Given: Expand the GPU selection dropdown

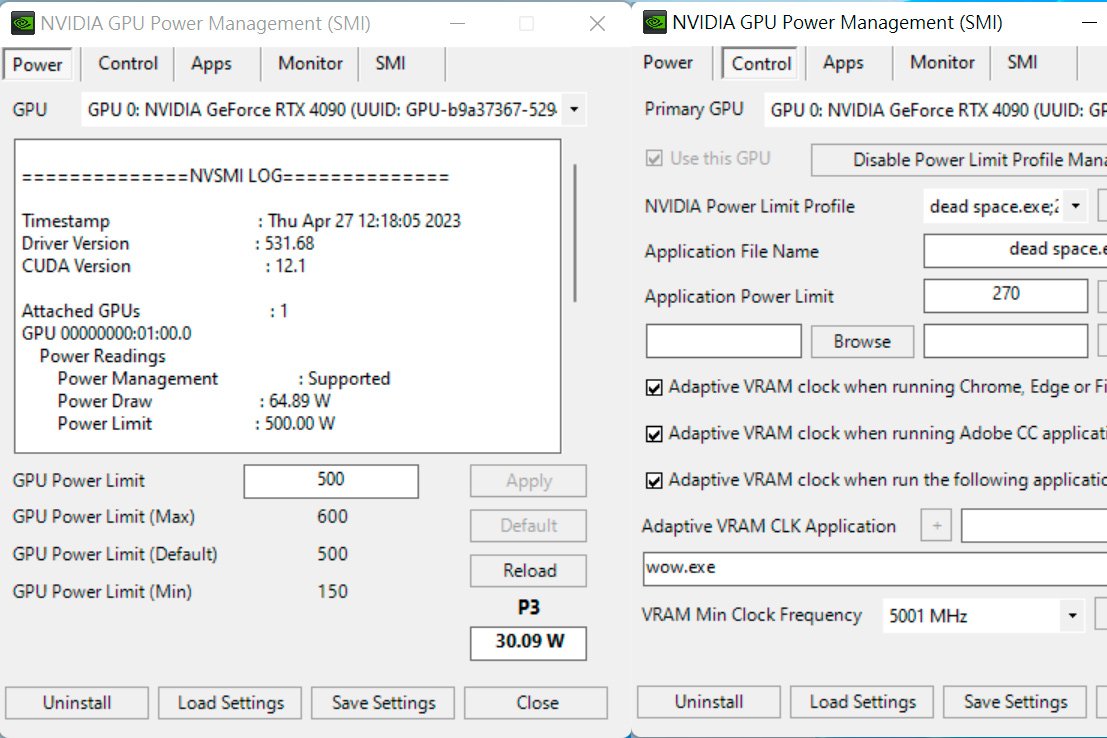Looking at the screenshot, I should click(x=574, y=109).
